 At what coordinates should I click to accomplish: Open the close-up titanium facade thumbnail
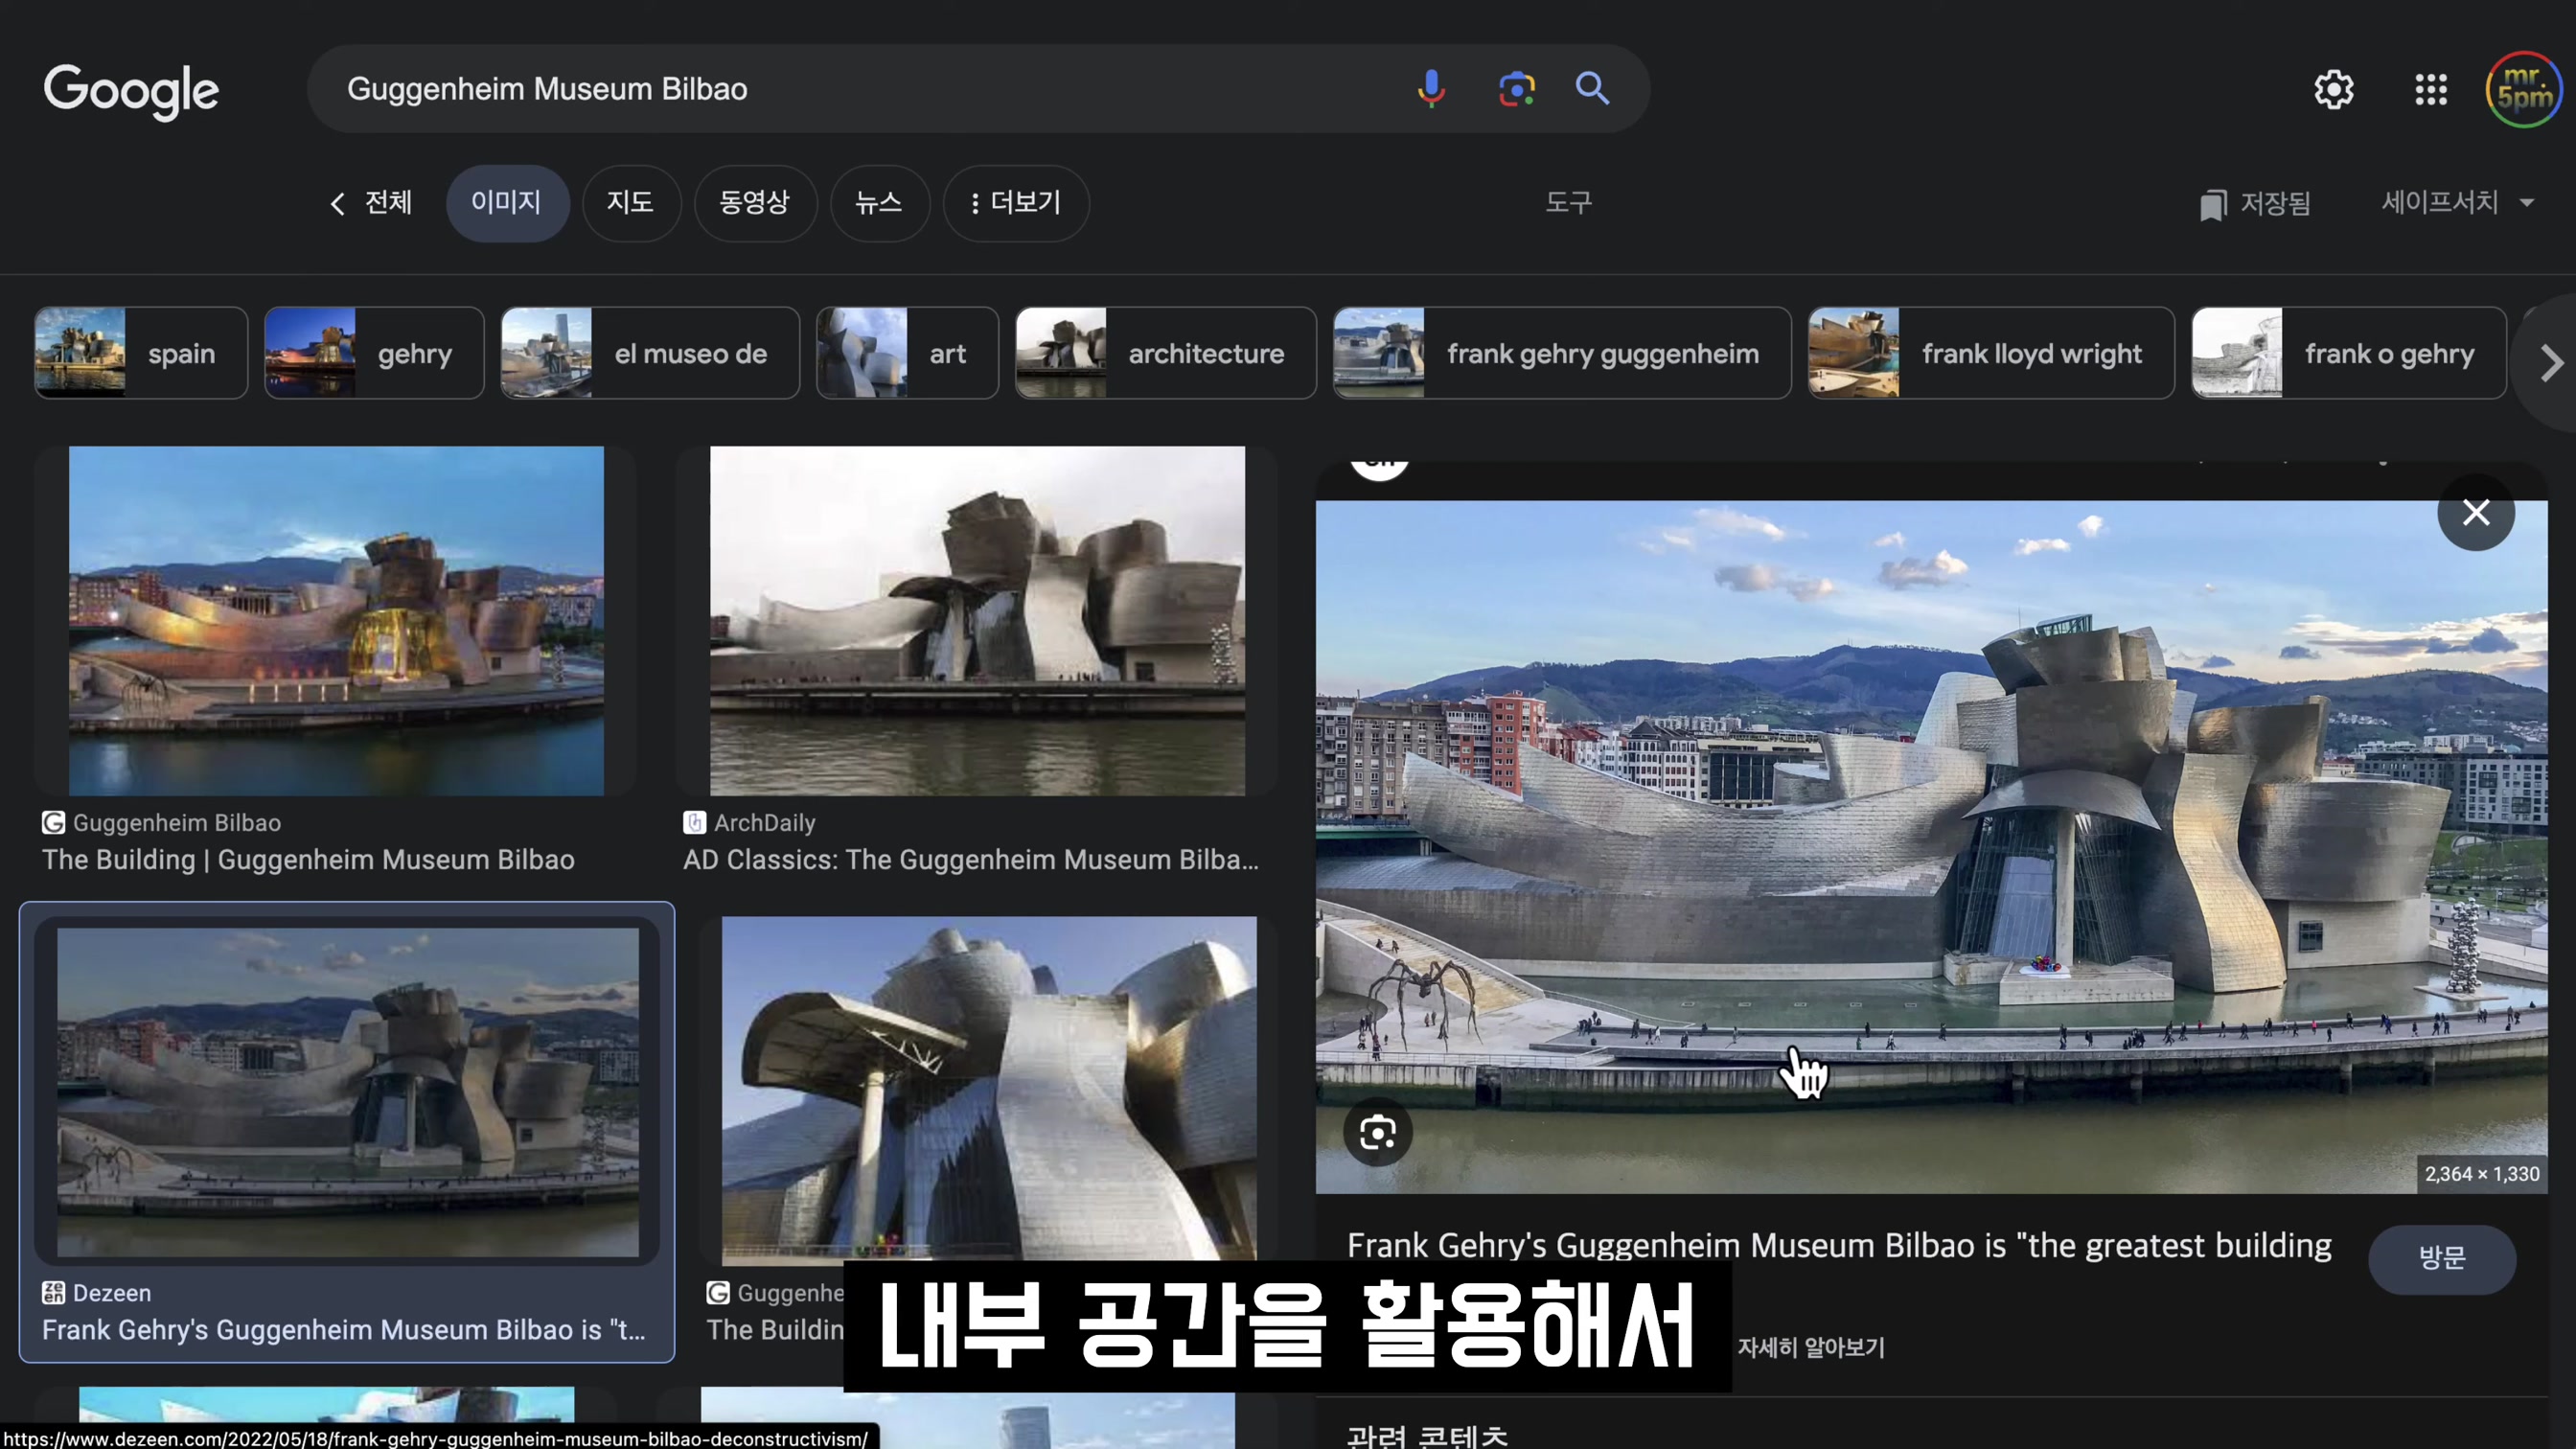[x=989, y=1089]
